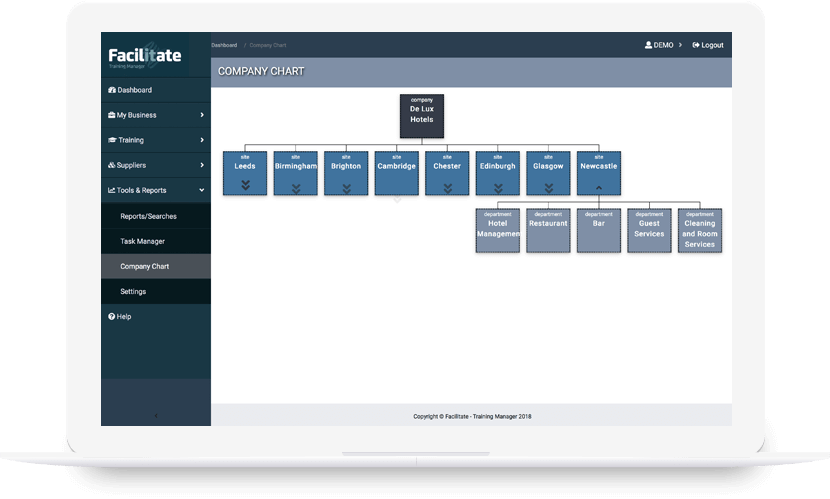Viewport: 830px width, 499px height.
Task: Click the Suppliers people icon
Action: pyautogui.click(x=112, y=165)
